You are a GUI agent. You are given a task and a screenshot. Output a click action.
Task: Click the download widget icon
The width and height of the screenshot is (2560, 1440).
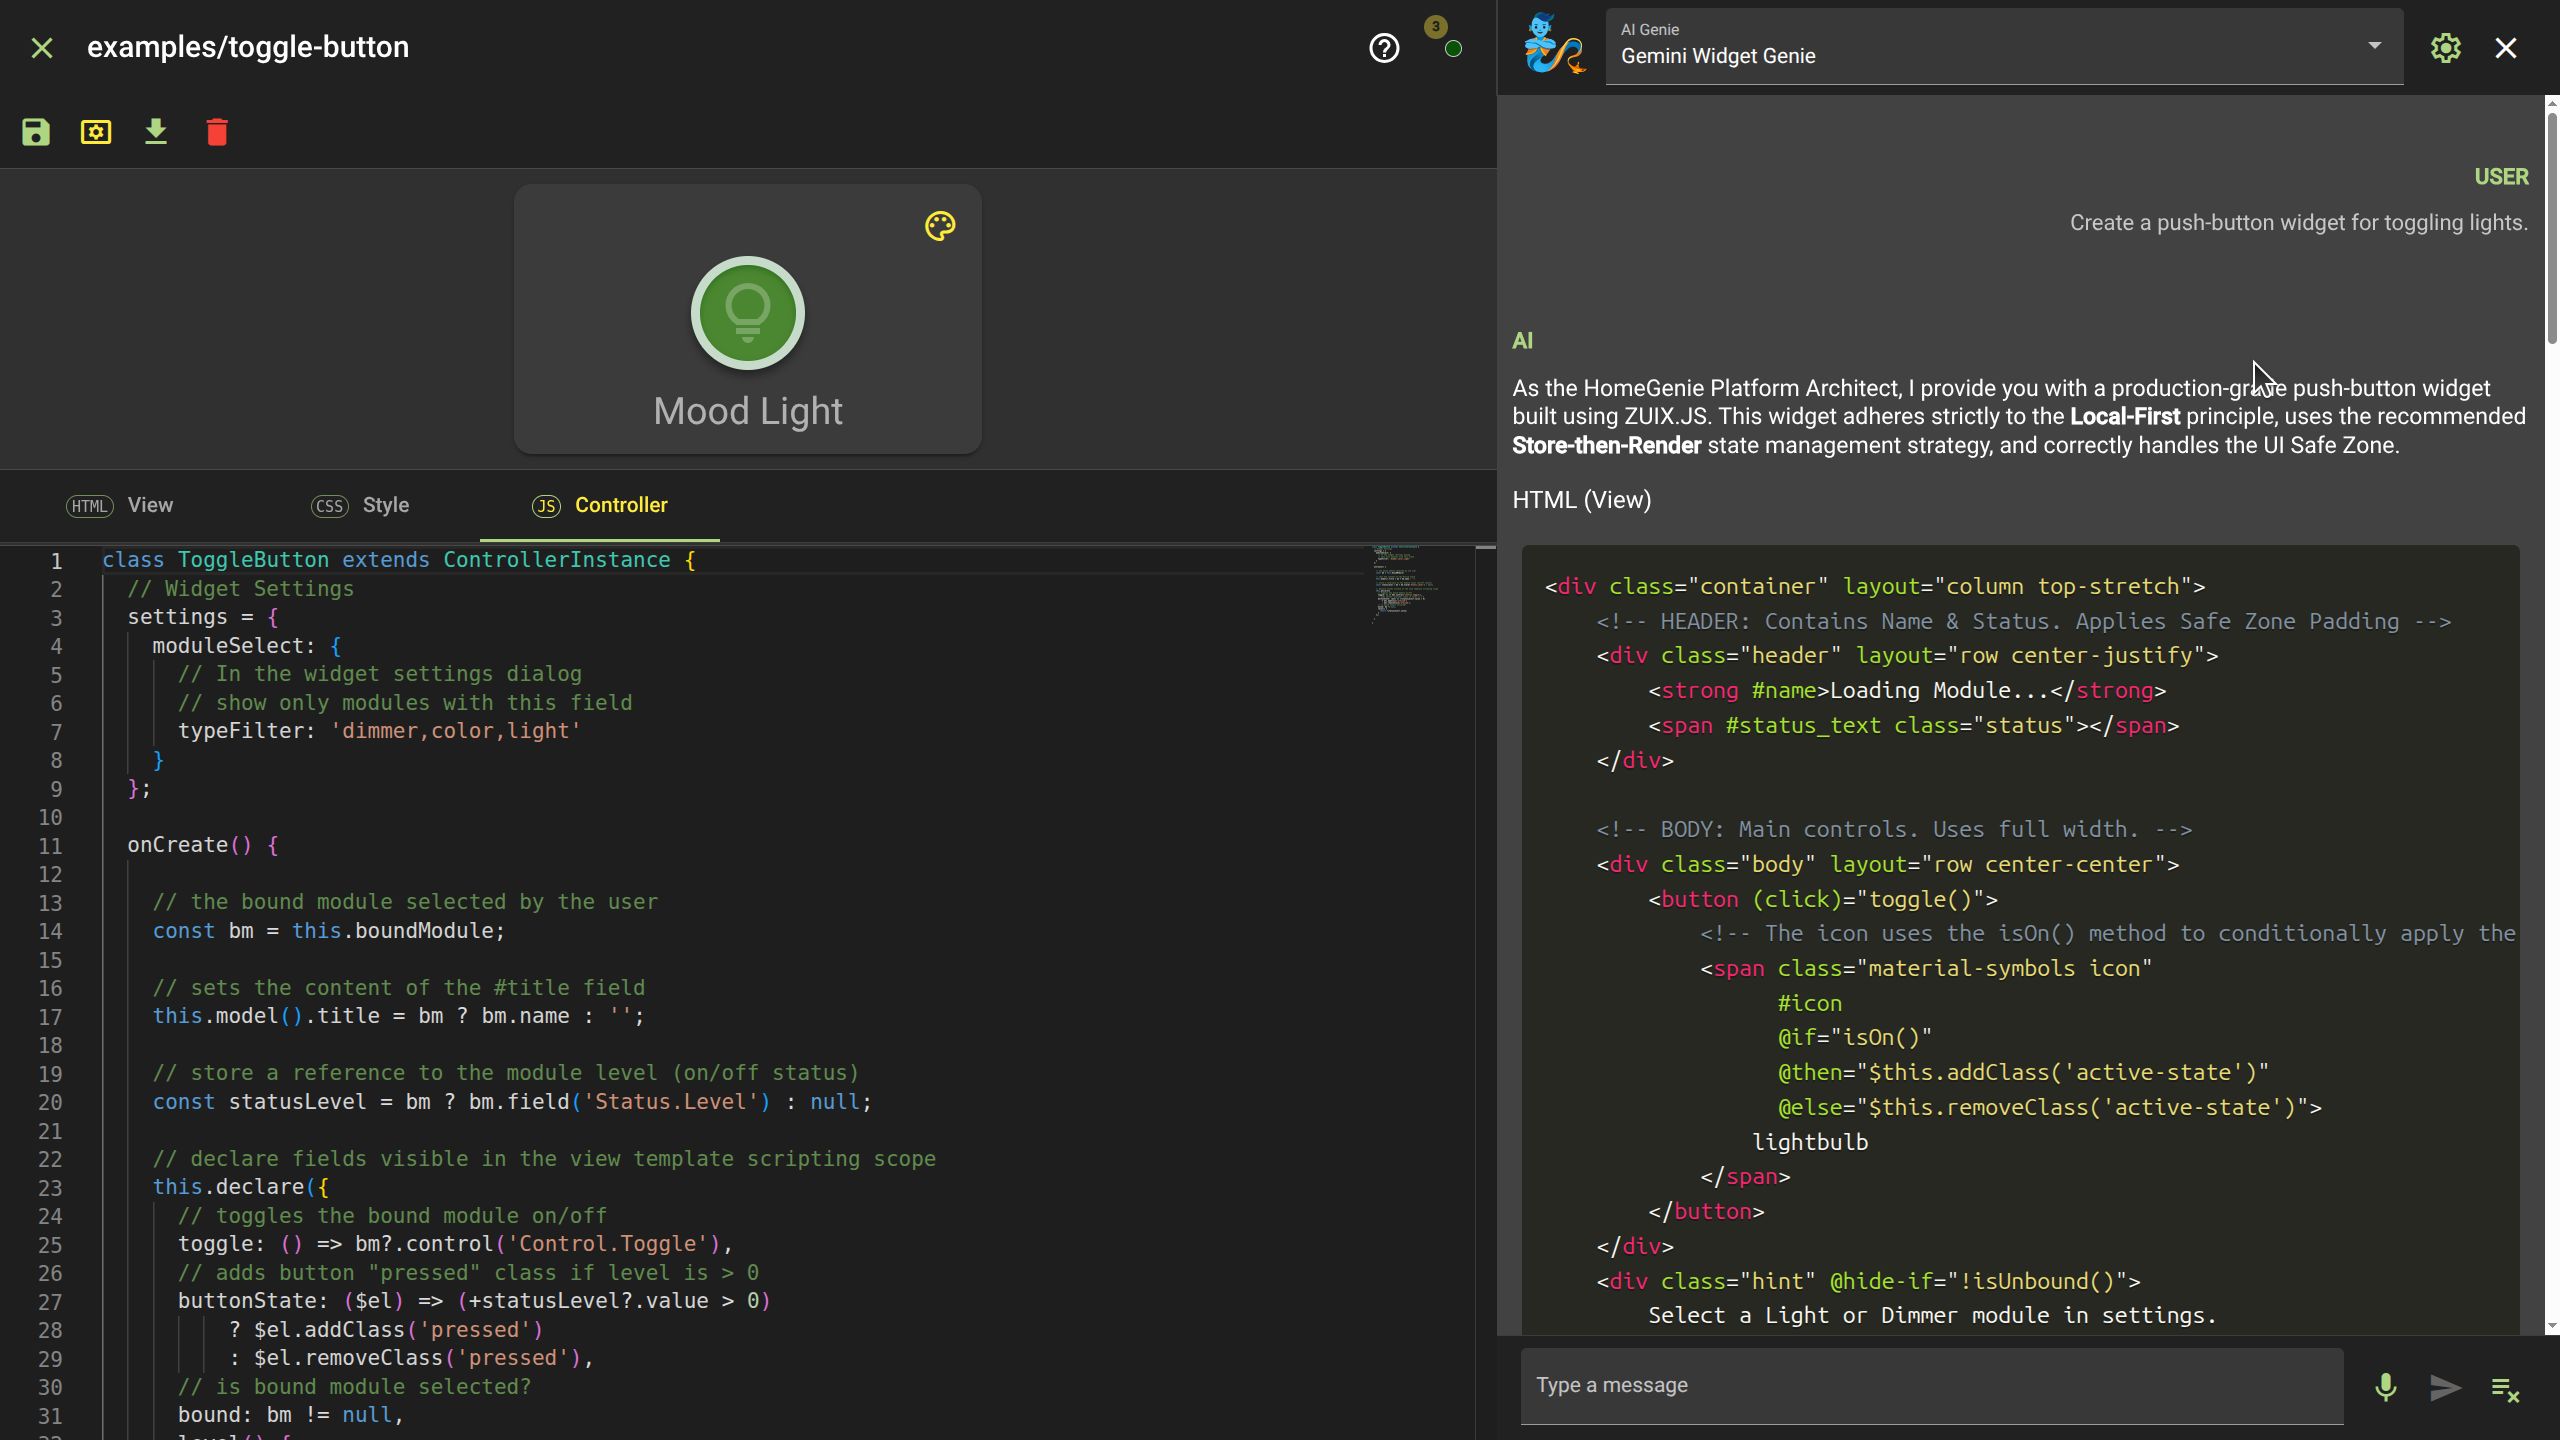coord(156,132)
